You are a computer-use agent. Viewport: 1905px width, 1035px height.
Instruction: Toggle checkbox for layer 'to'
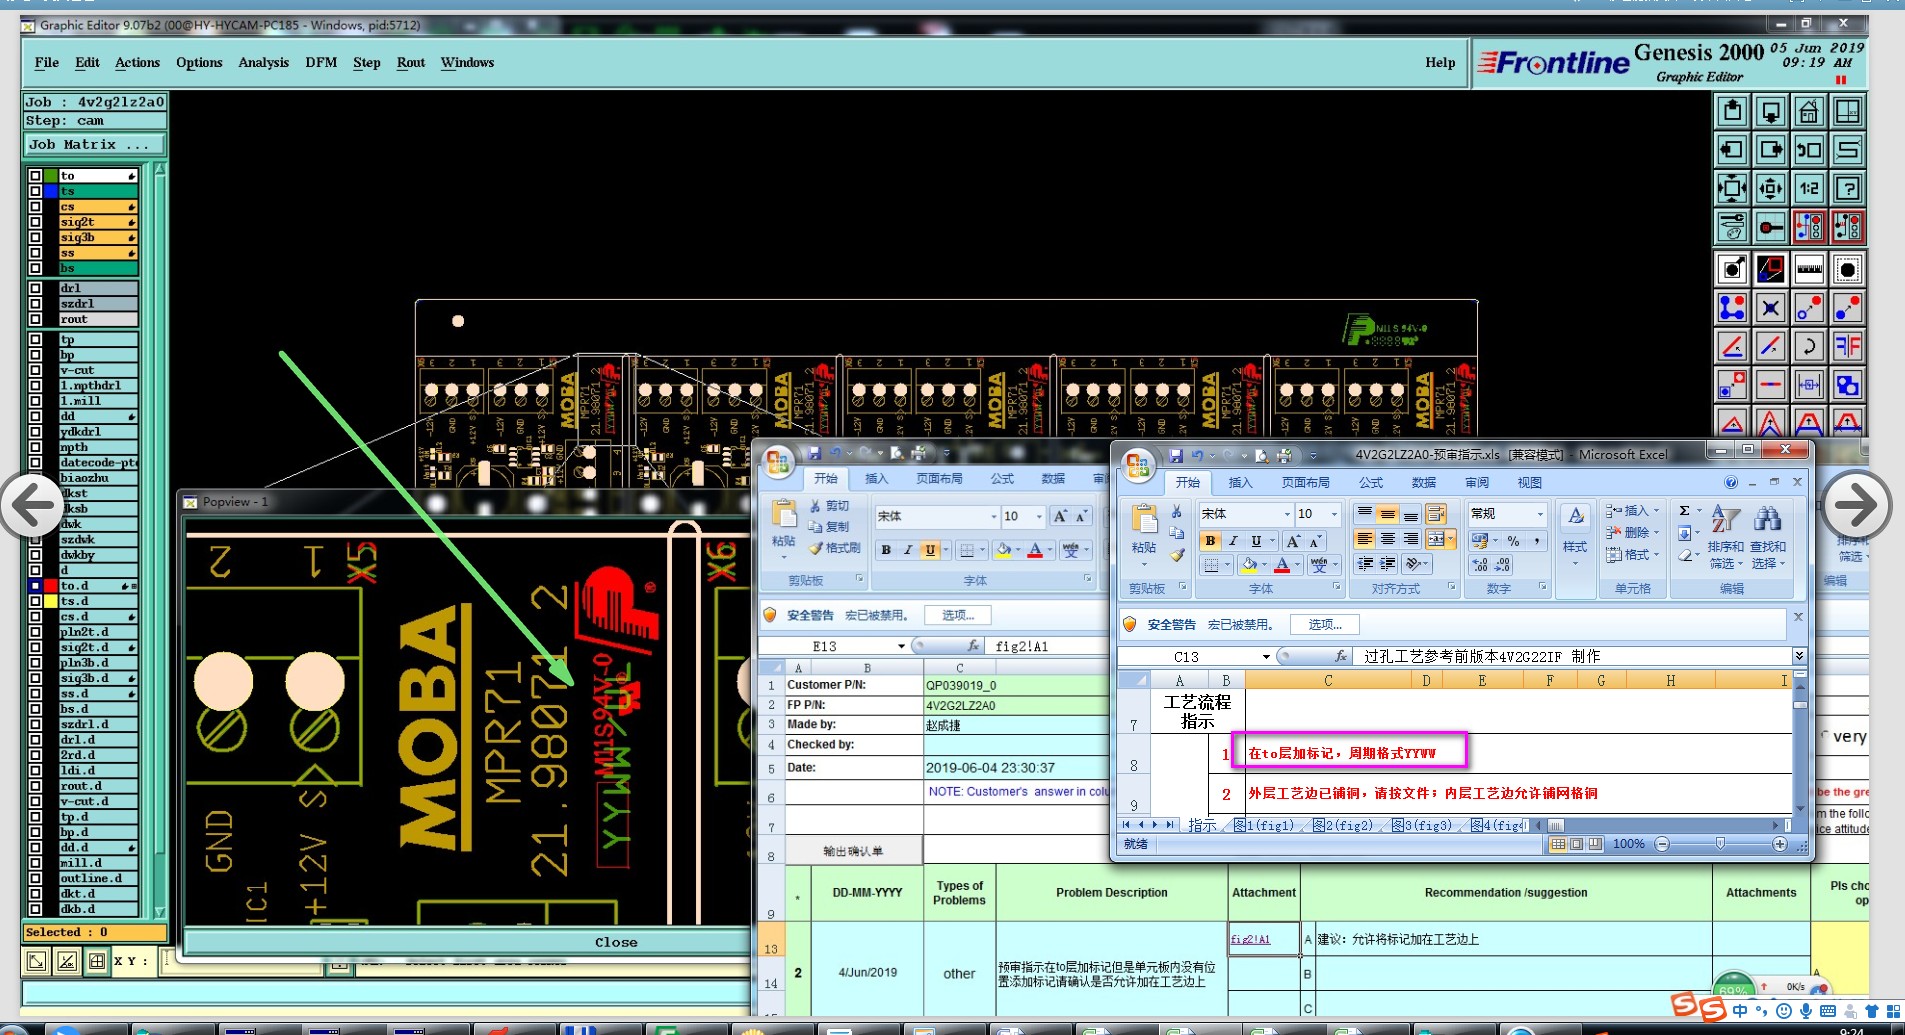click(x=36, y=176)
